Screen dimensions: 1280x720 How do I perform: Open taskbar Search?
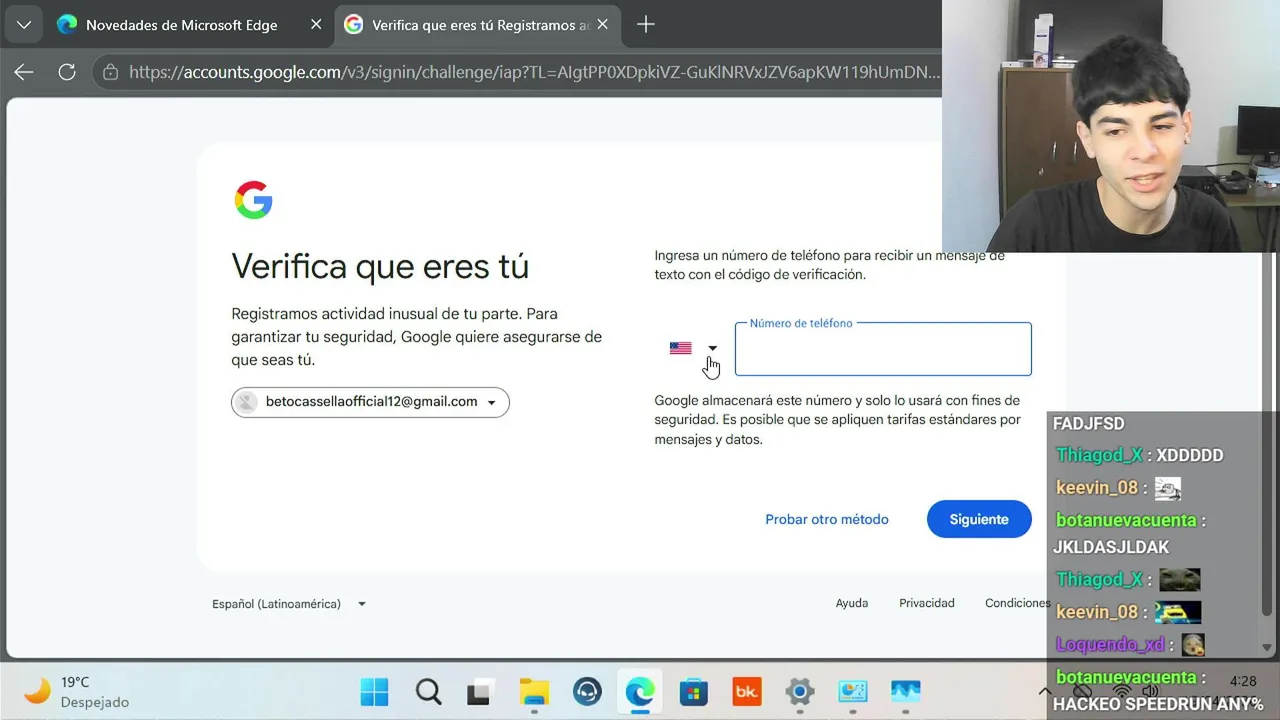click(x=428, y=691)
